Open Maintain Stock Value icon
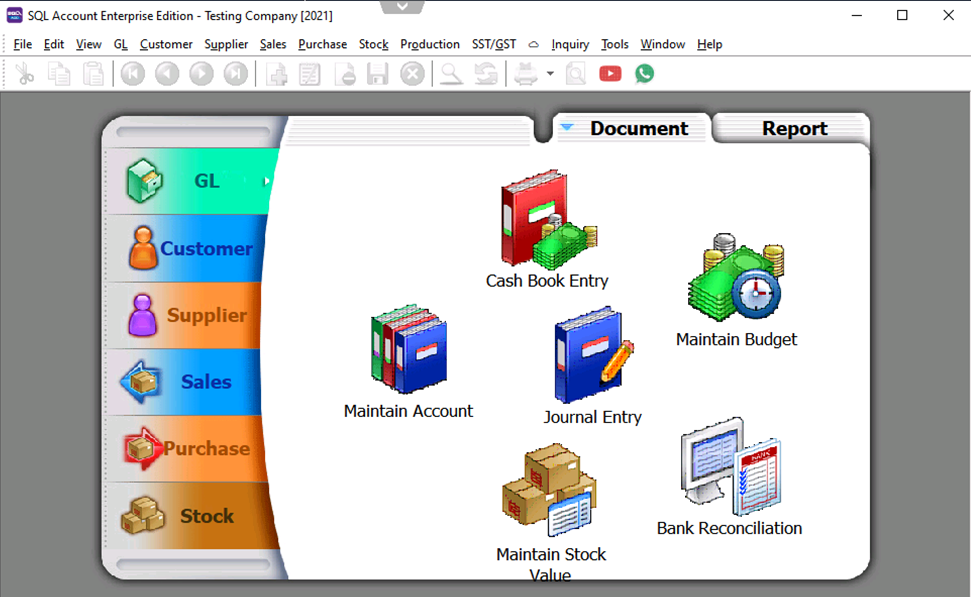 550,493
